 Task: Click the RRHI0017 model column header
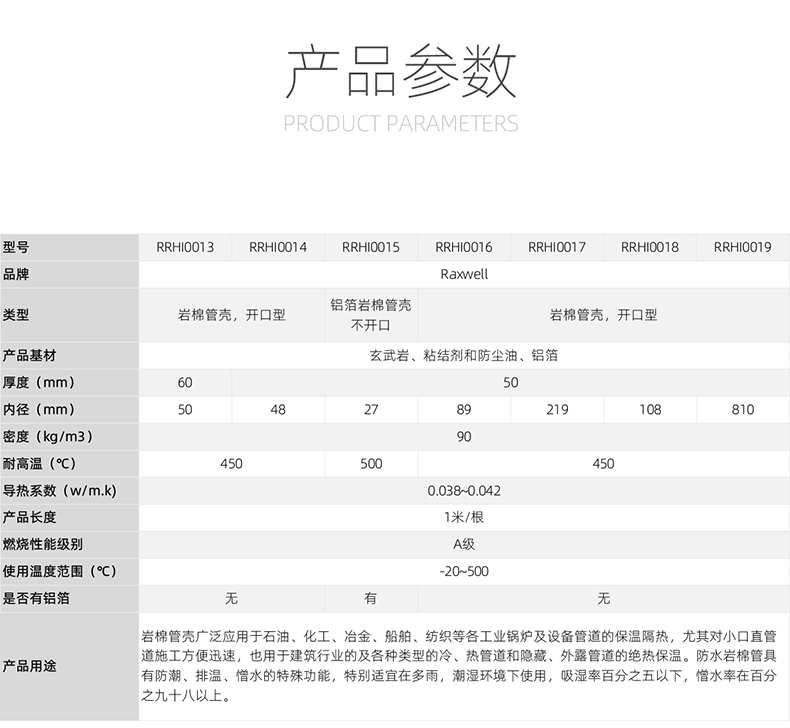point(557,247)
